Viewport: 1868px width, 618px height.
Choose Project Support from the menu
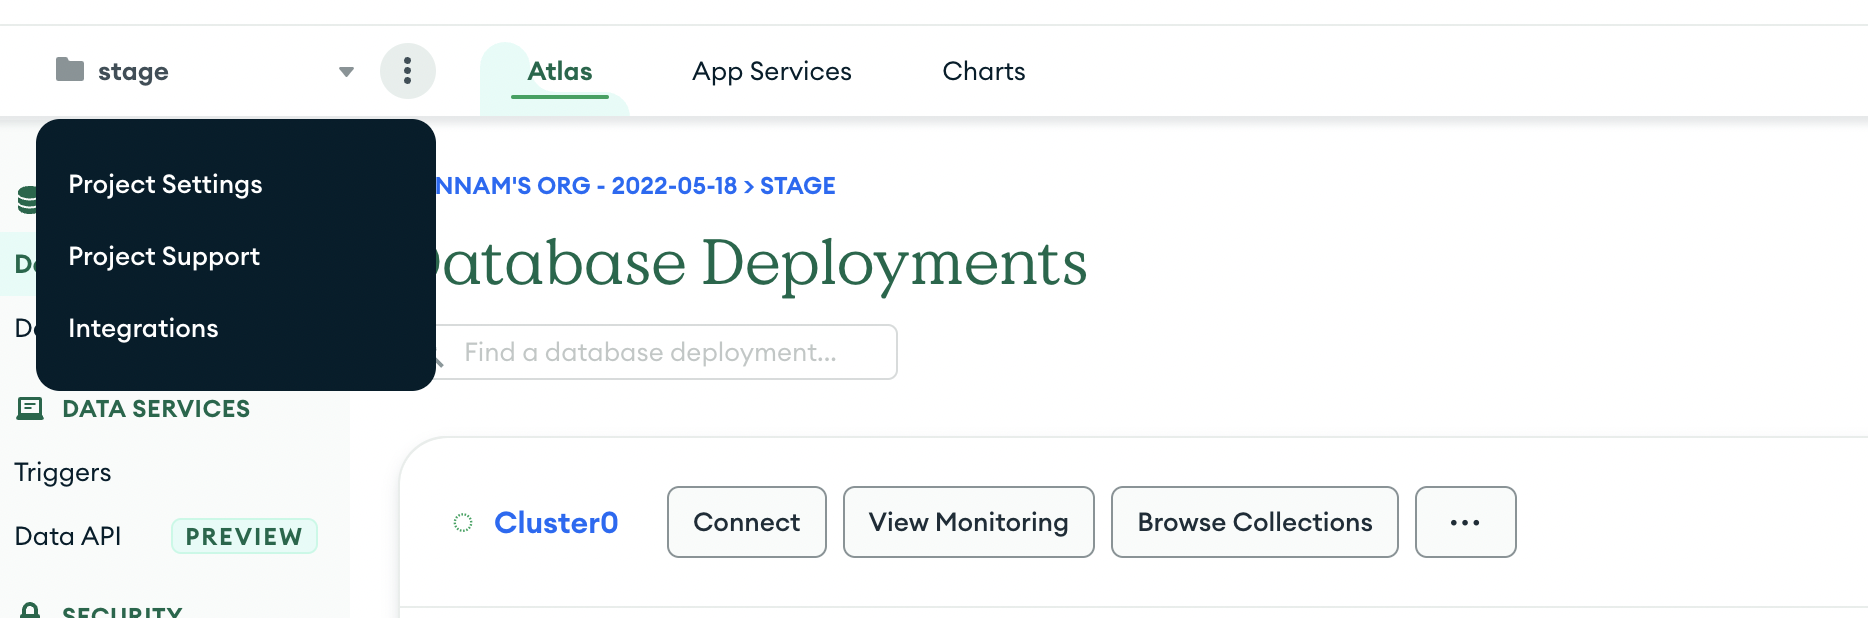(x=164, y=256)
